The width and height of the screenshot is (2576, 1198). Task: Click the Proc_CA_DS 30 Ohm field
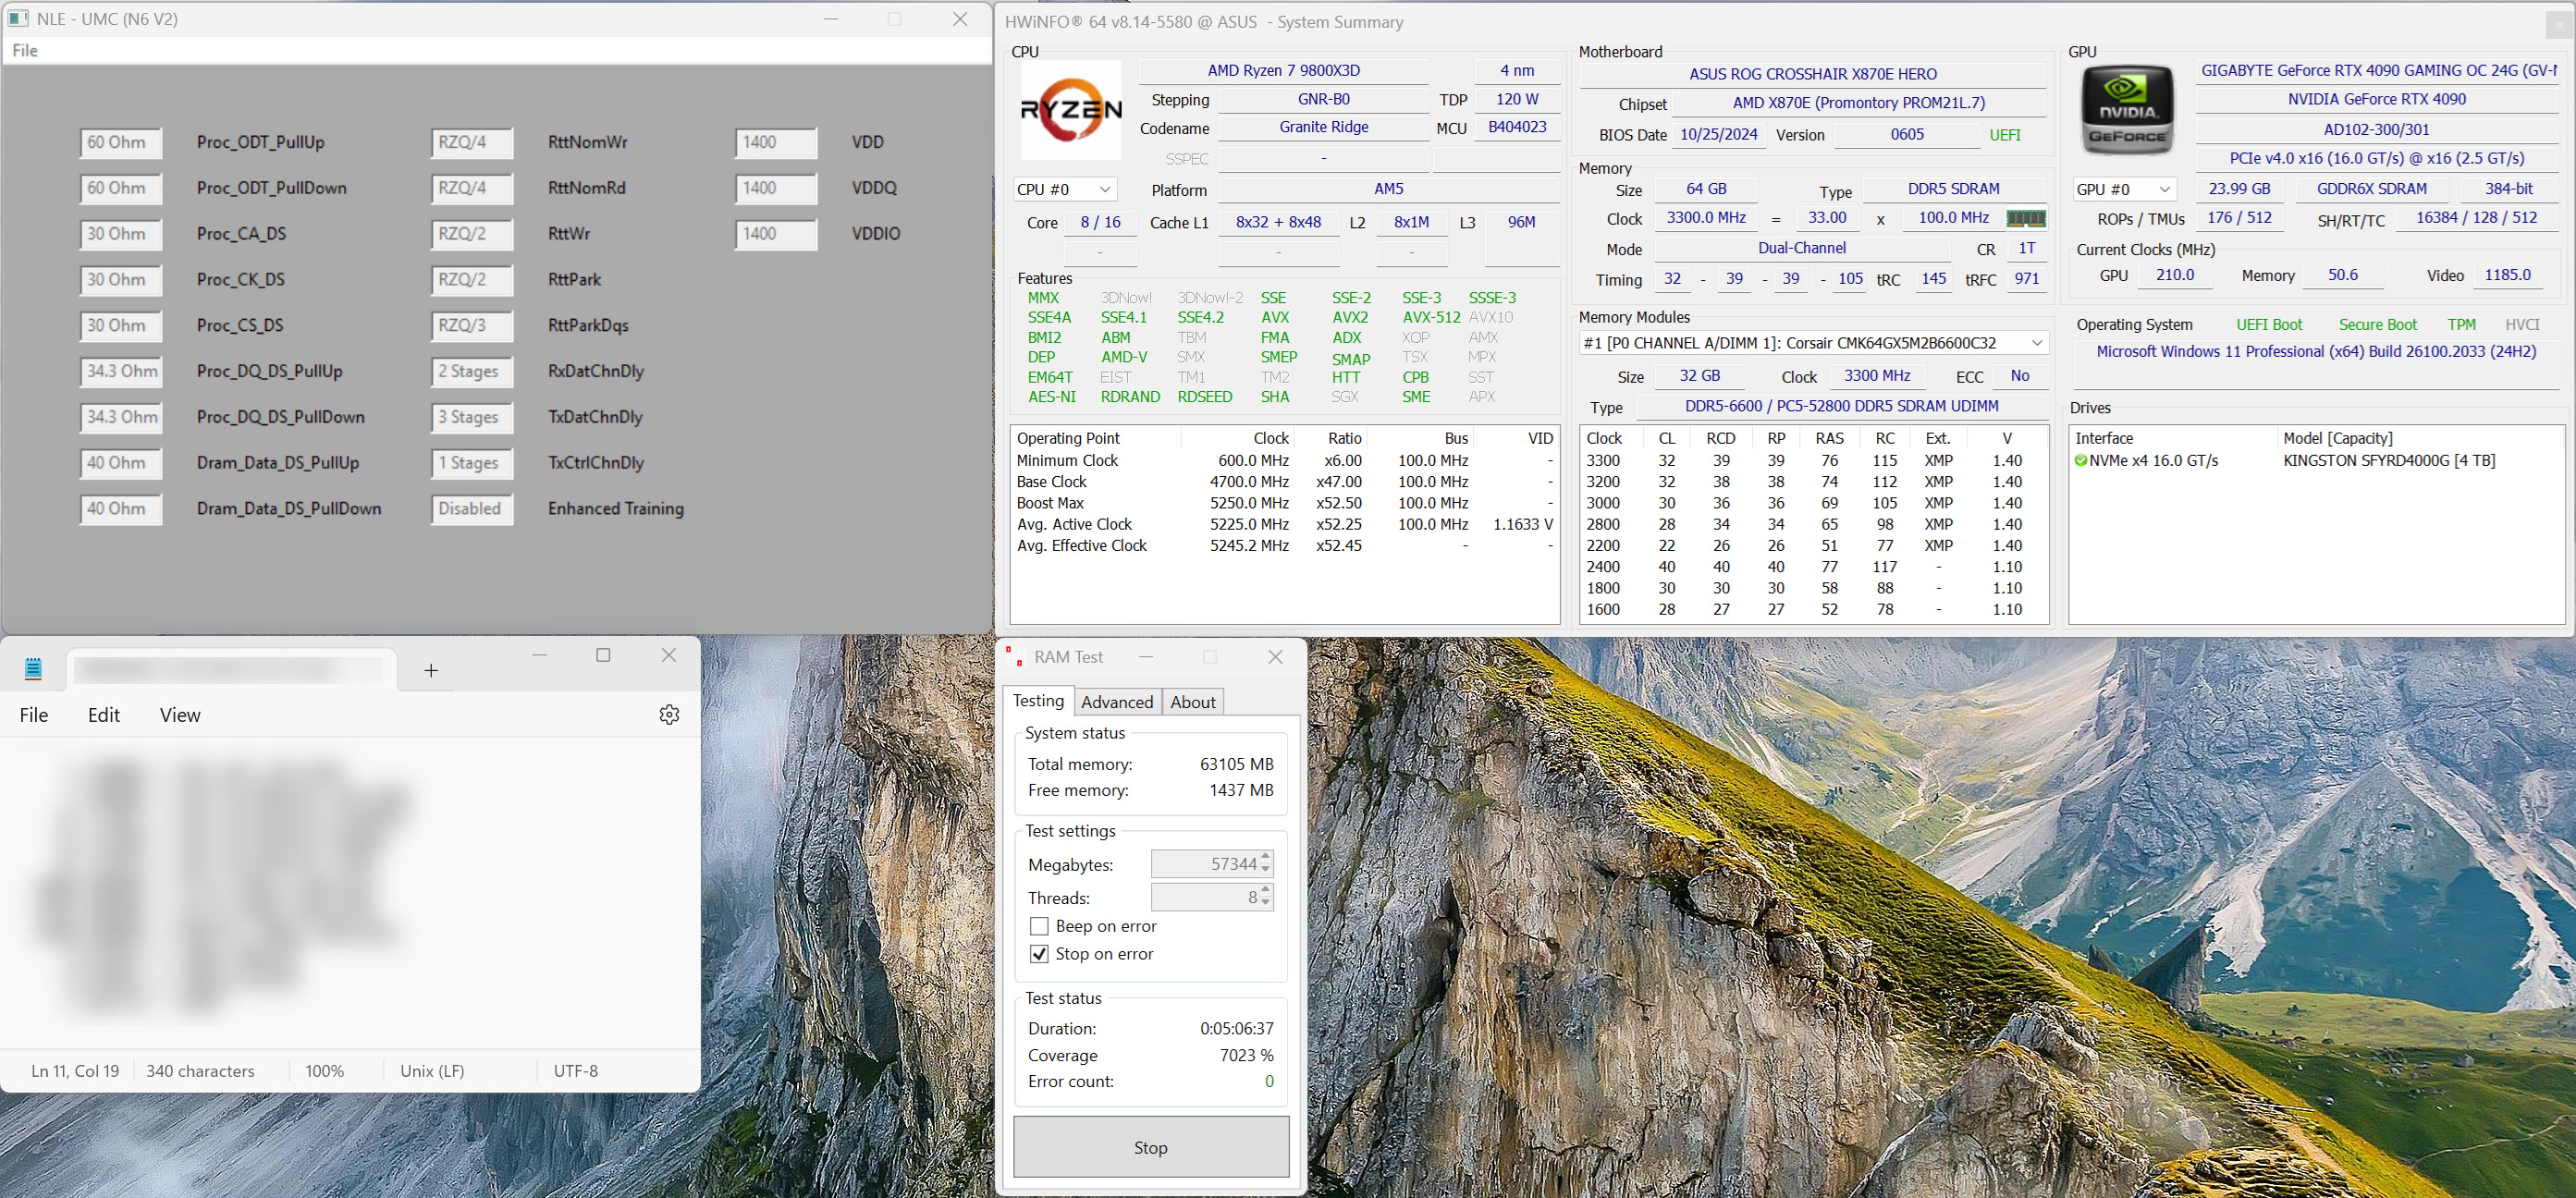(x=120, y=234)
